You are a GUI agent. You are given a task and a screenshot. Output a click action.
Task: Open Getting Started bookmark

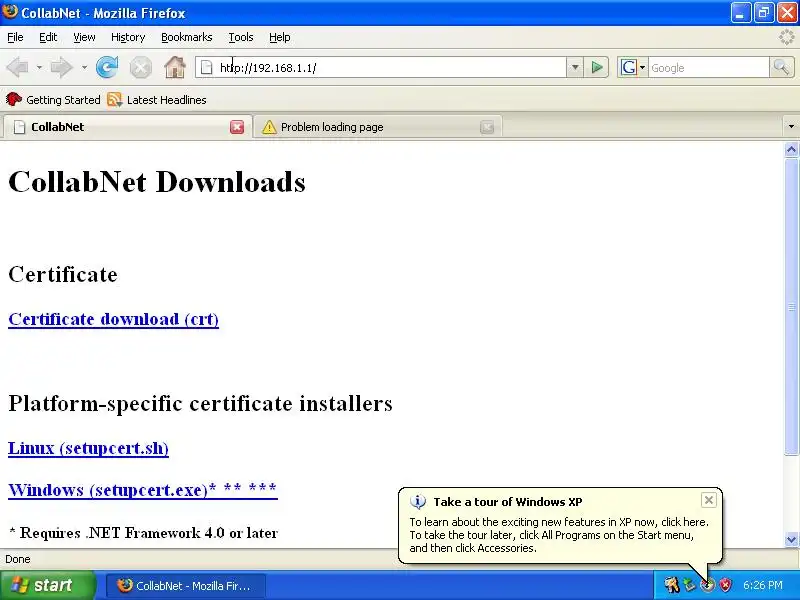(53, 100)
